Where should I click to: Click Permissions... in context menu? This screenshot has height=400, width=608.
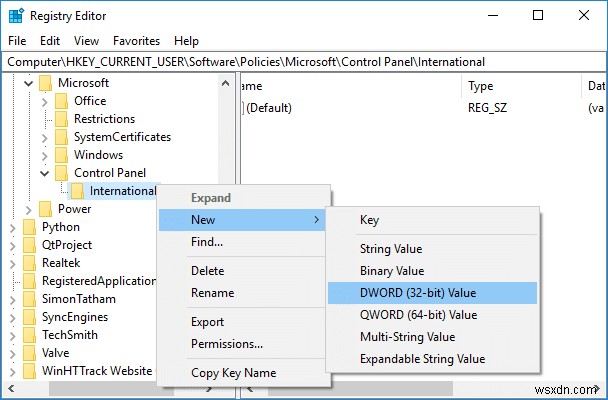227,344
